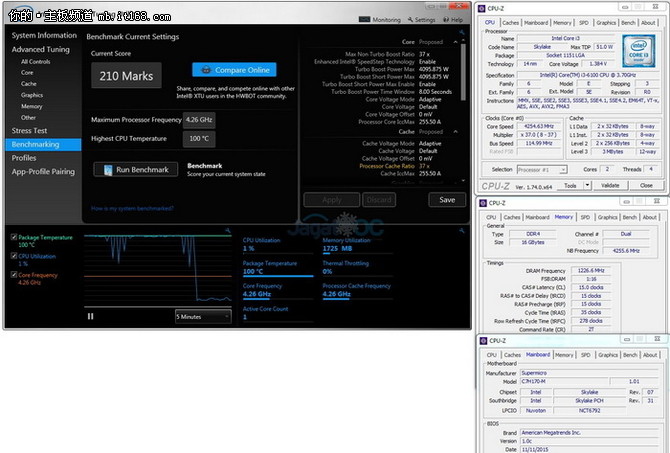Screen dimensions: 670x453
Task: Pause the monitoring graph
Action: click(91, 316)
